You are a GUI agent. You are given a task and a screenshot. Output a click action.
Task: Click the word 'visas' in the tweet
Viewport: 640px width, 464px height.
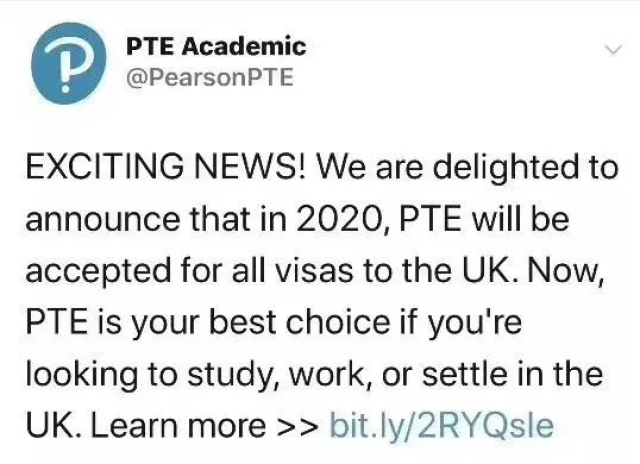(x=315, y=271)
